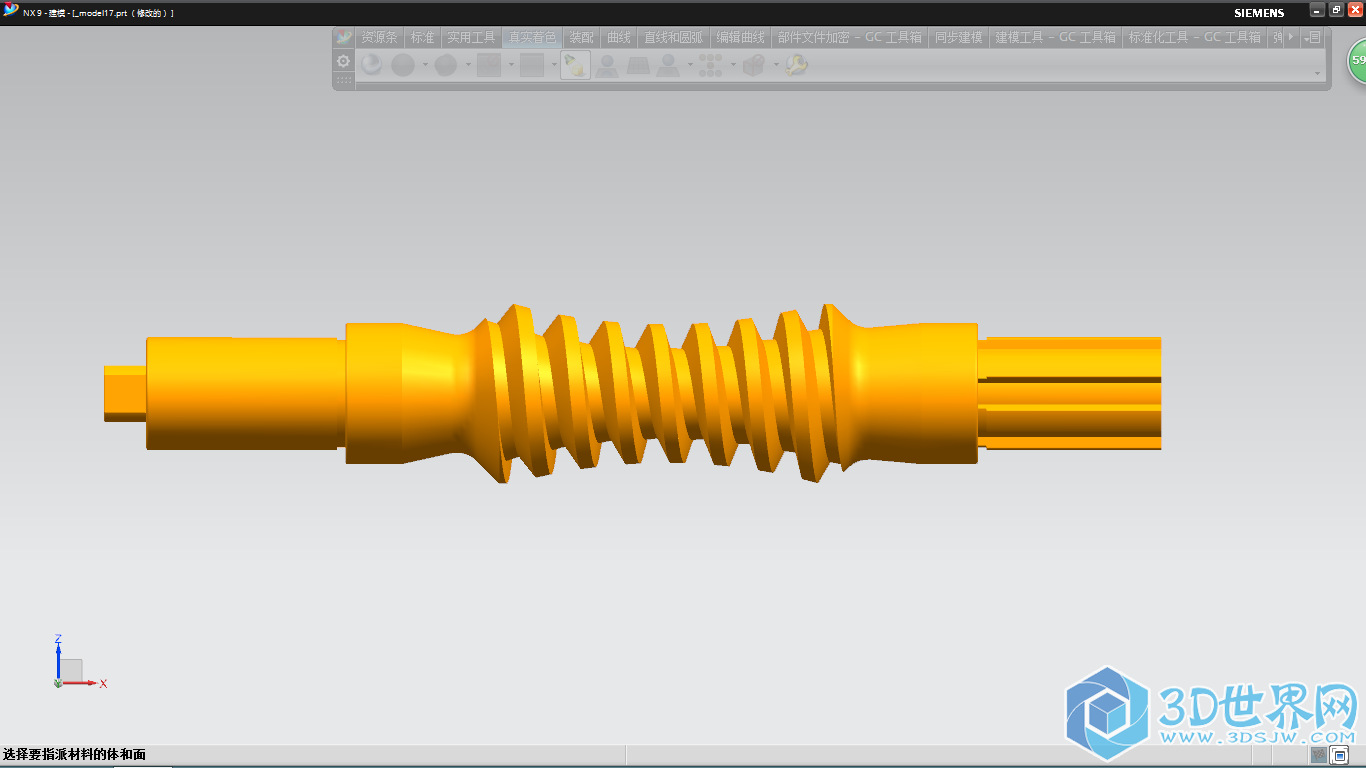
Task: Click status prompt 选择要指派材料的体和面
Action: [75, 755]
